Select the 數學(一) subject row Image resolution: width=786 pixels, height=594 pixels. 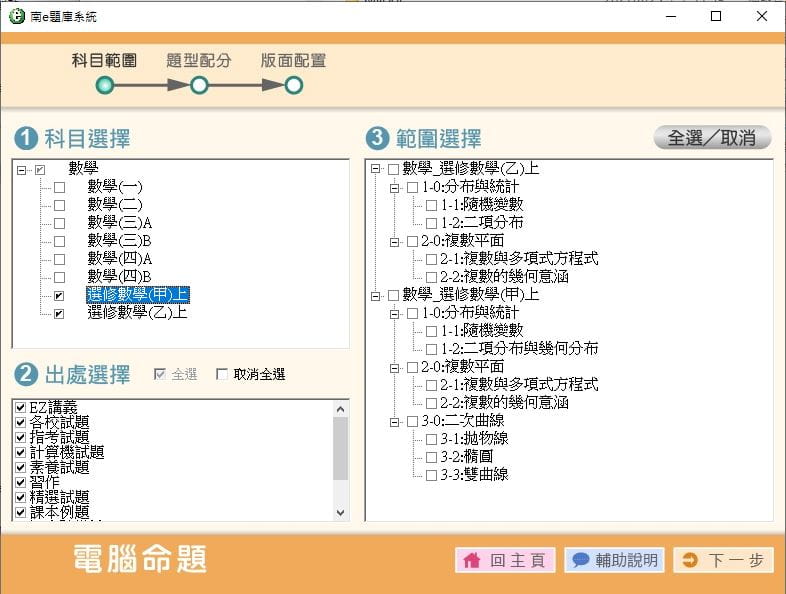pyautogui.click(x=115, y=186)
